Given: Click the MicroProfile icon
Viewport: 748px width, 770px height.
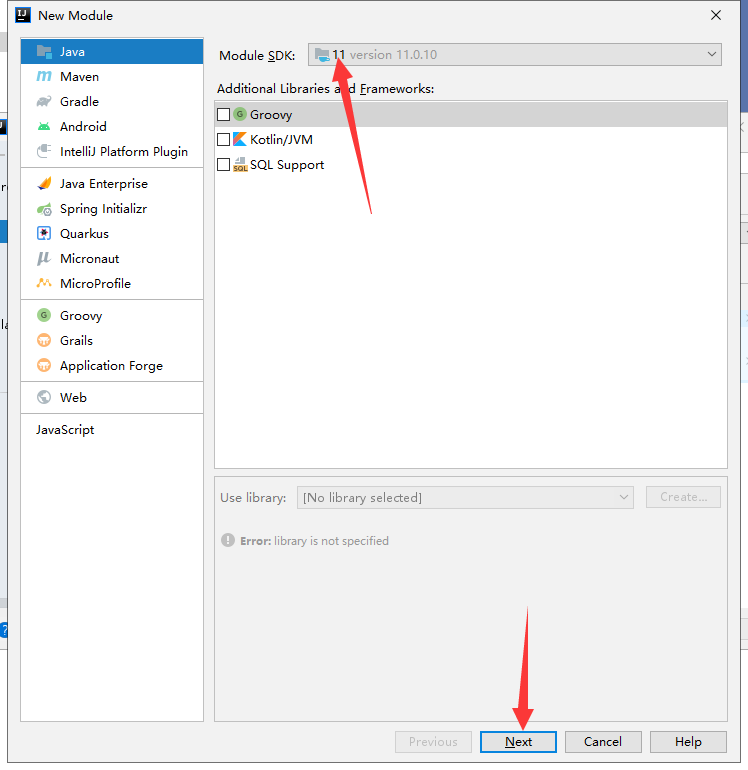Looking at the screenshot, I should pos(44,283).
